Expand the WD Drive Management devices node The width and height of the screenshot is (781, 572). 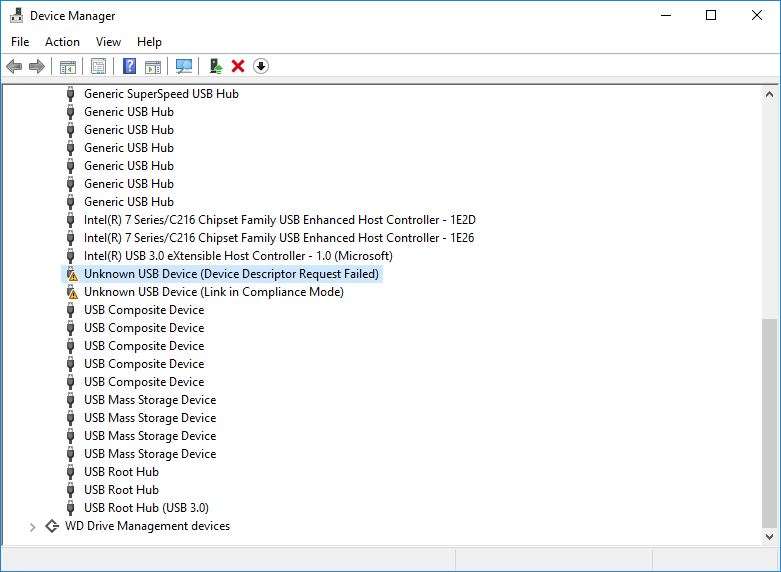point(32,527)
